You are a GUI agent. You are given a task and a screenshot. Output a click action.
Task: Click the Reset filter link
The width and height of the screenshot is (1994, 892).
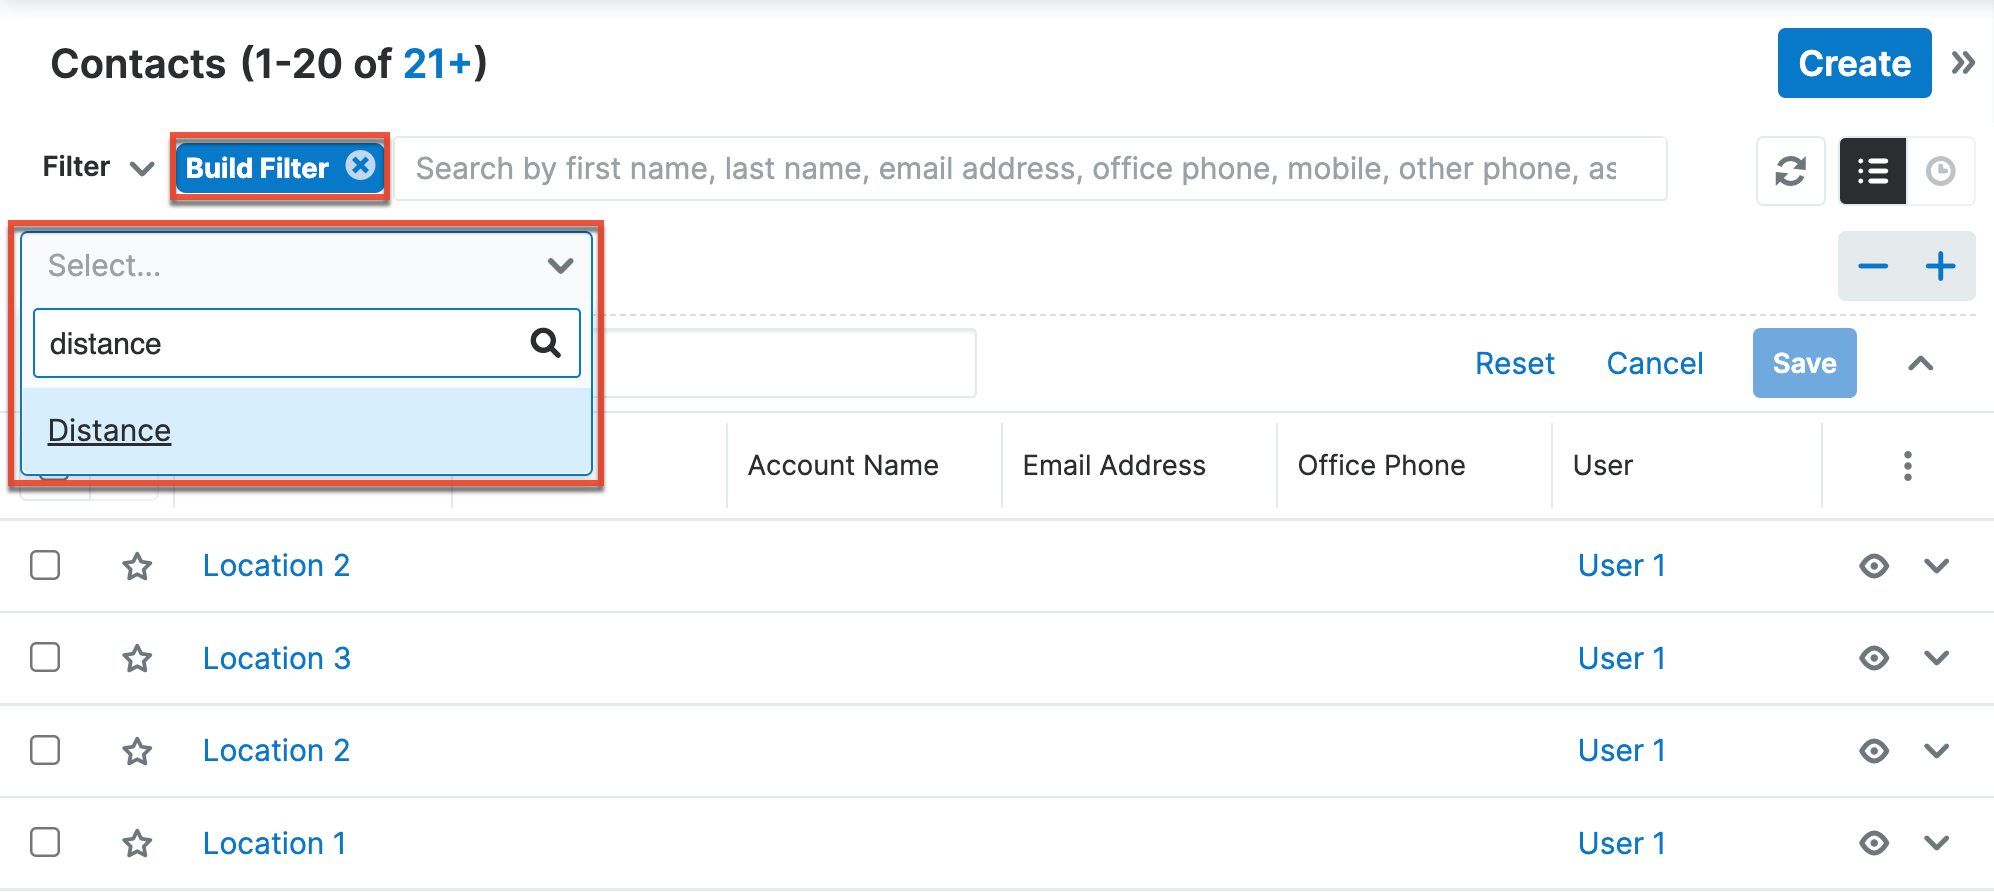[1514, 363]
